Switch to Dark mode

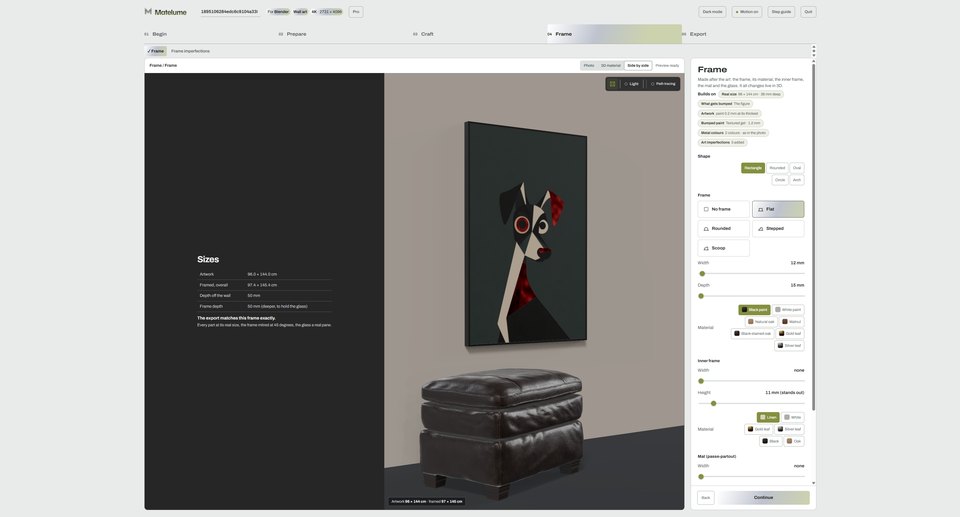[712, 12]
